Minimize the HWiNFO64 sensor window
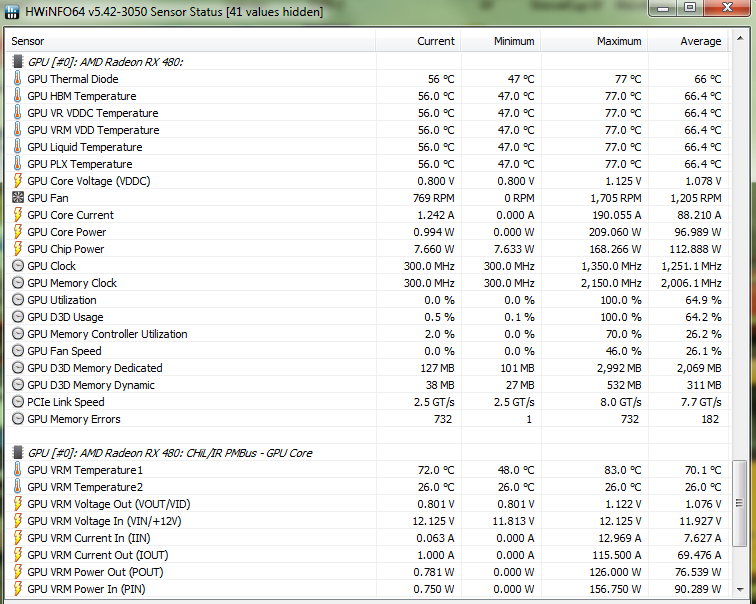The image size is (756, 604). pyautogui.click(x=663, y=8)
